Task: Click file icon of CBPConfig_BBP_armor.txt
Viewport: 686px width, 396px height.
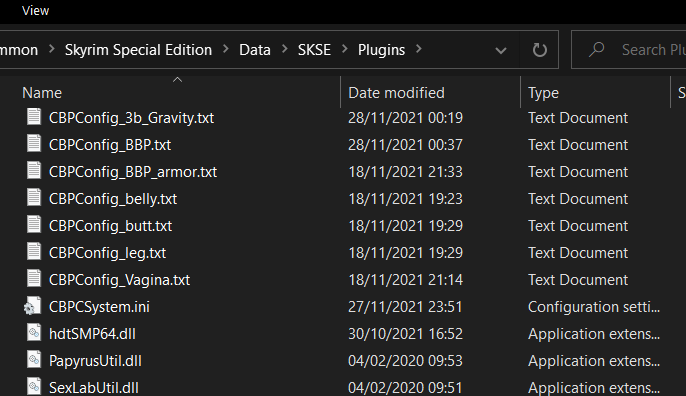Action: [x=34, y=171]
